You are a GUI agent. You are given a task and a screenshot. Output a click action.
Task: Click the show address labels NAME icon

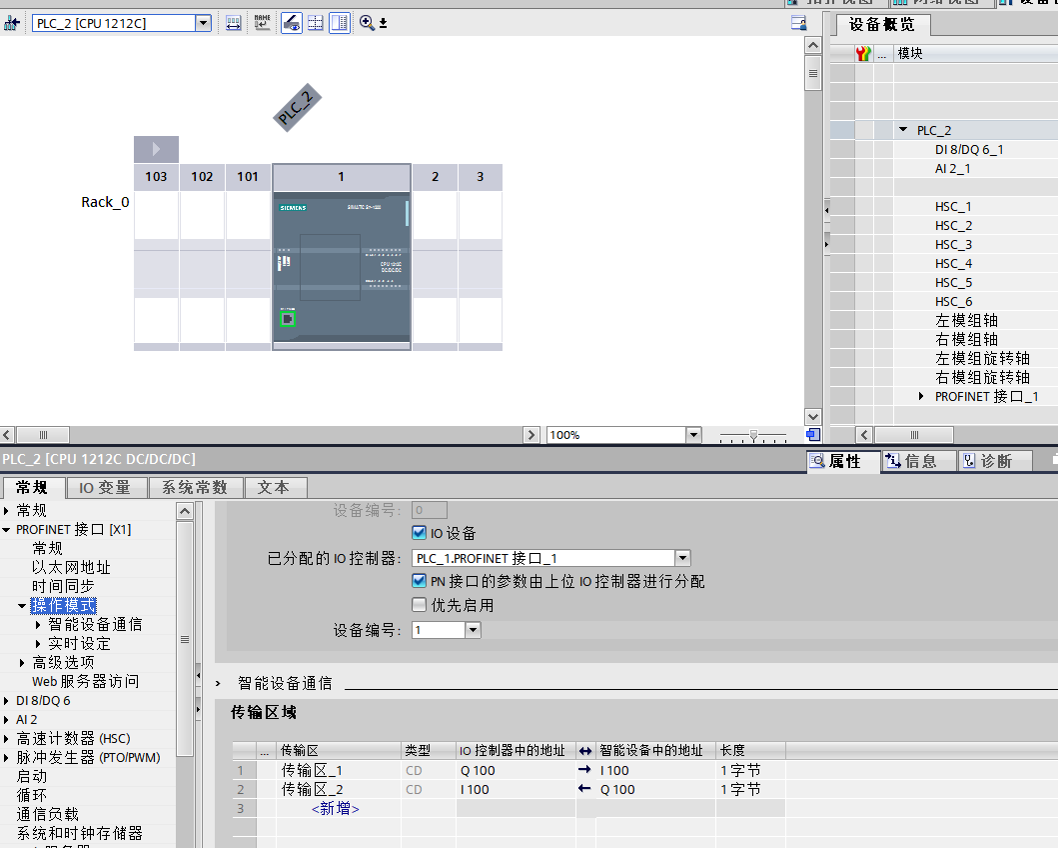coord(262,24)
